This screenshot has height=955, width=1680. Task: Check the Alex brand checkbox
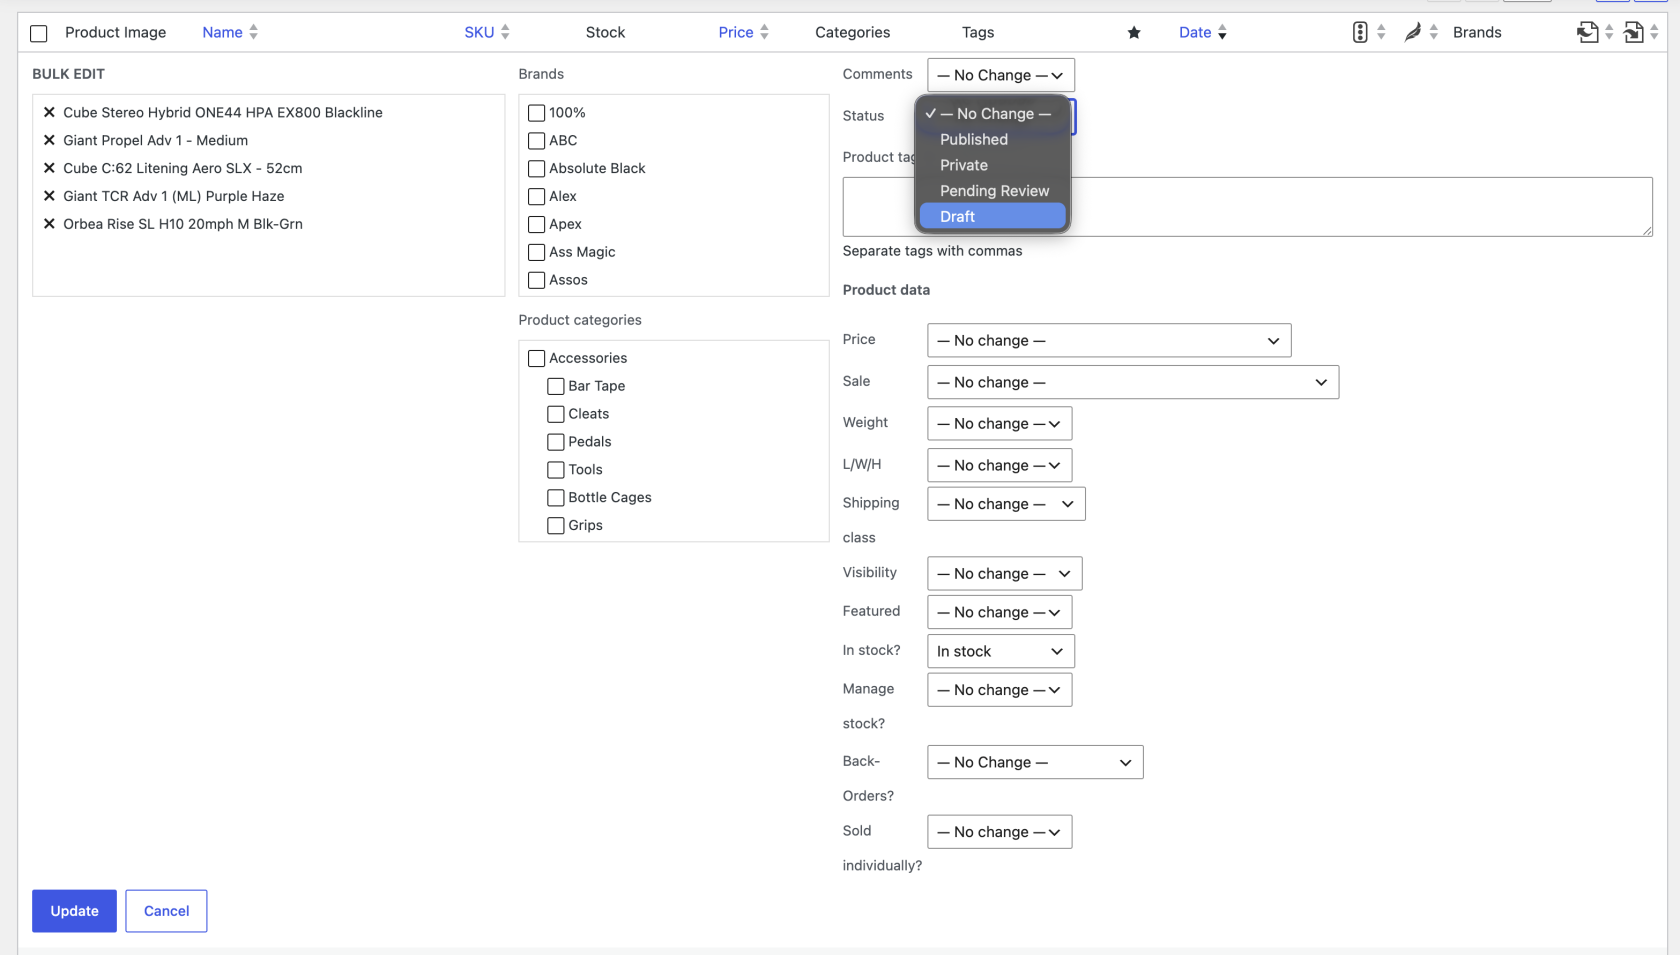[536, 197]
